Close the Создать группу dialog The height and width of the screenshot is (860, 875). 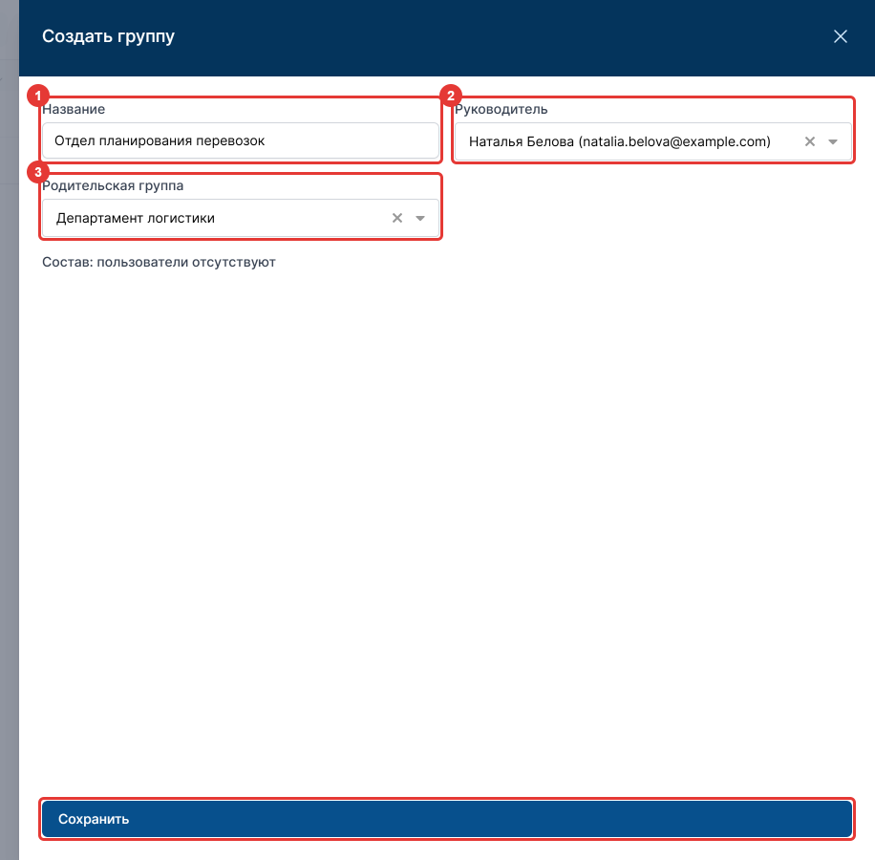pyautogui.click(x=840, y=37)
